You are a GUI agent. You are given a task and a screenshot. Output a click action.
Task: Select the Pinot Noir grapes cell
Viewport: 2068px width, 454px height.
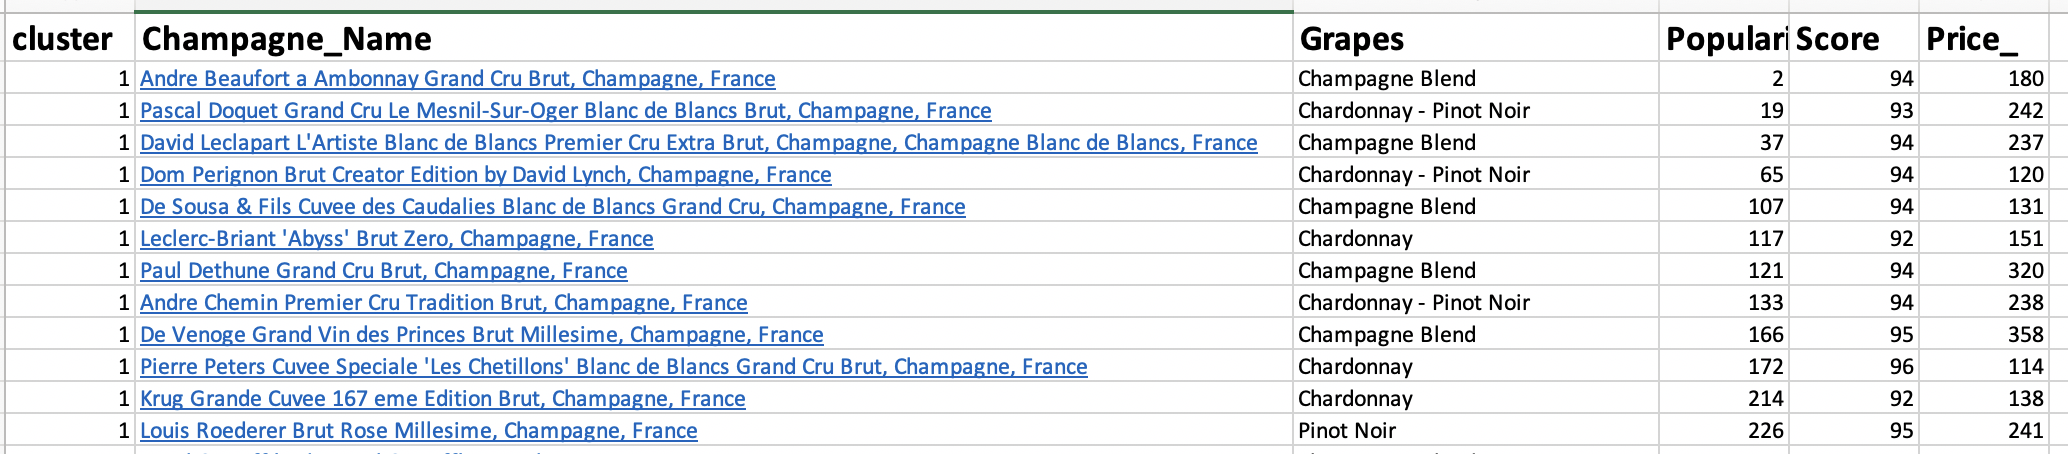point(1475,431)
